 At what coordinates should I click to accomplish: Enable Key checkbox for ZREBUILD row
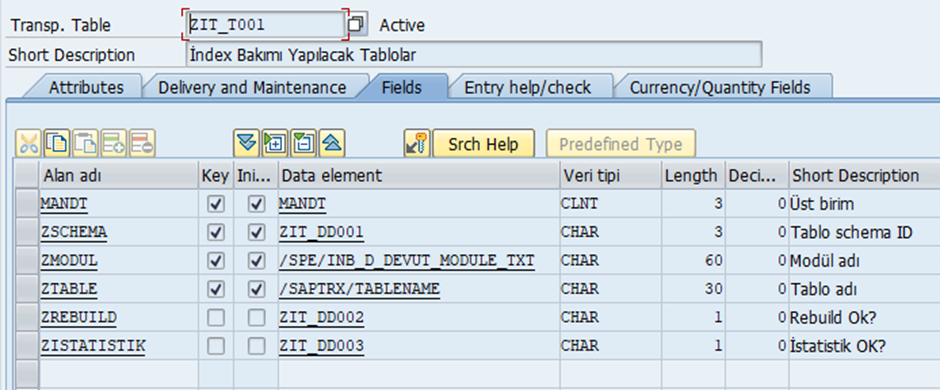(x=215, y=318)
